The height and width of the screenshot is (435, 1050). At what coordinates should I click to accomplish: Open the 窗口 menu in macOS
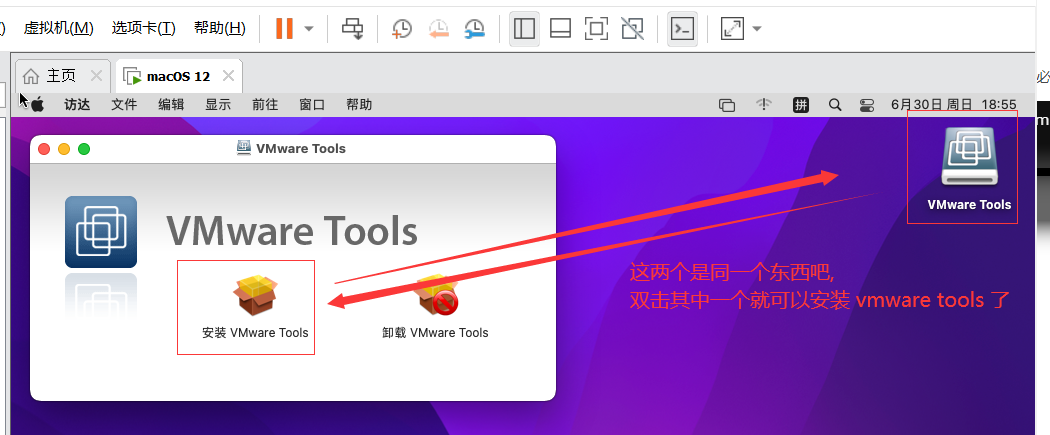click(x=311, y=104)
